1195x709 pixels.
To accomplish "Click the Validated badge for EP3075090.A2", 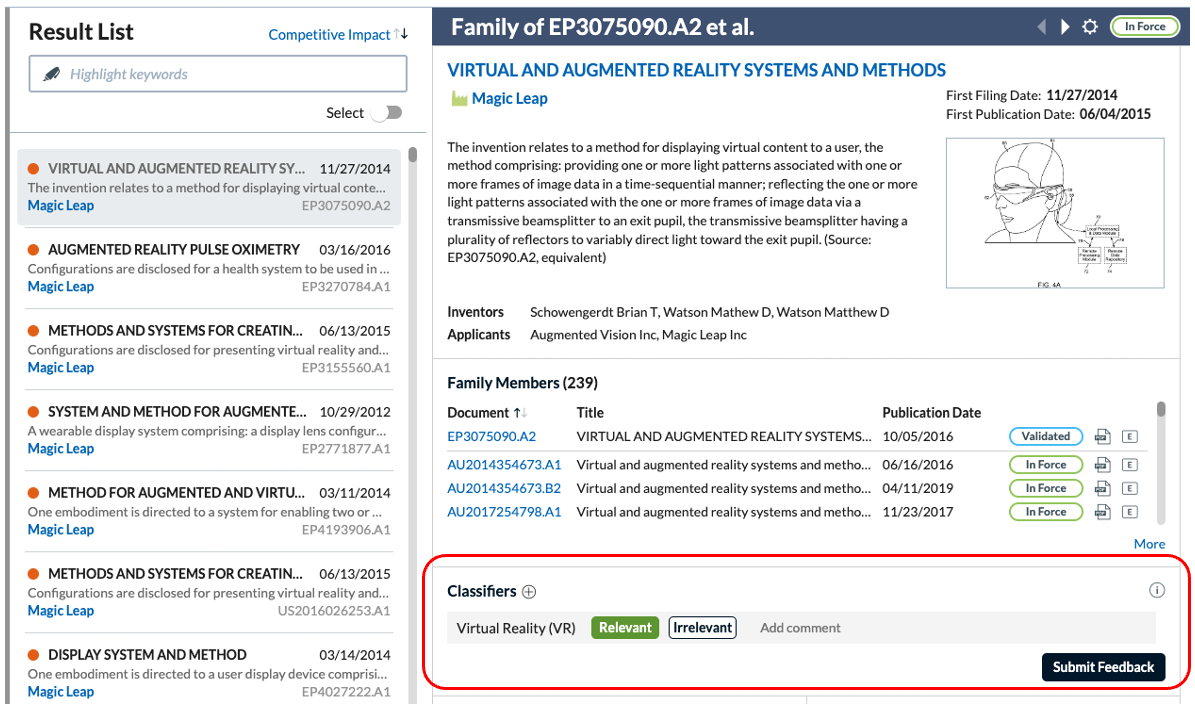I will coord(1046,436).
